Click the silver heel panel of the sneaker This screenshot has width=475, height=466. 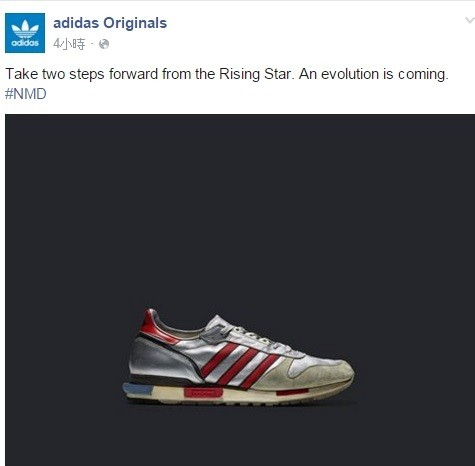[157, 358]
